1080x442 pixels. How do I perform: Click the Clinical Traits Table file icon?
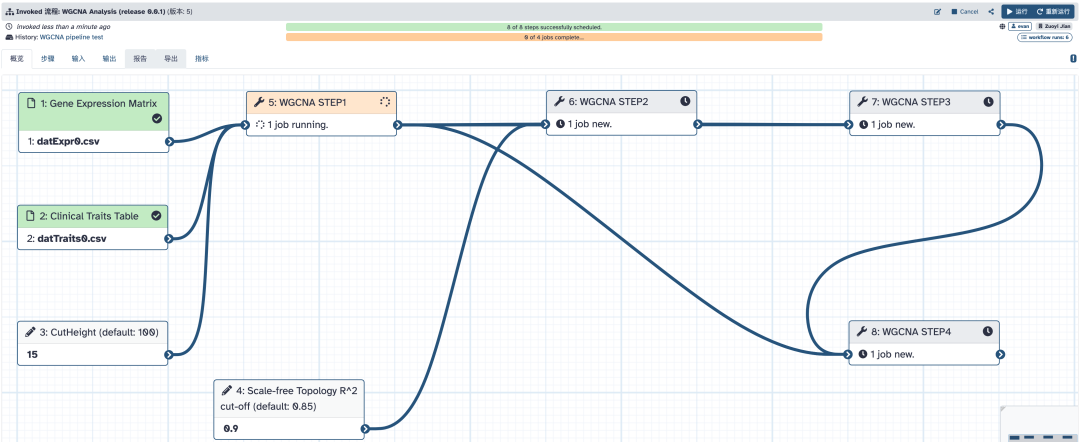[30, 216]
